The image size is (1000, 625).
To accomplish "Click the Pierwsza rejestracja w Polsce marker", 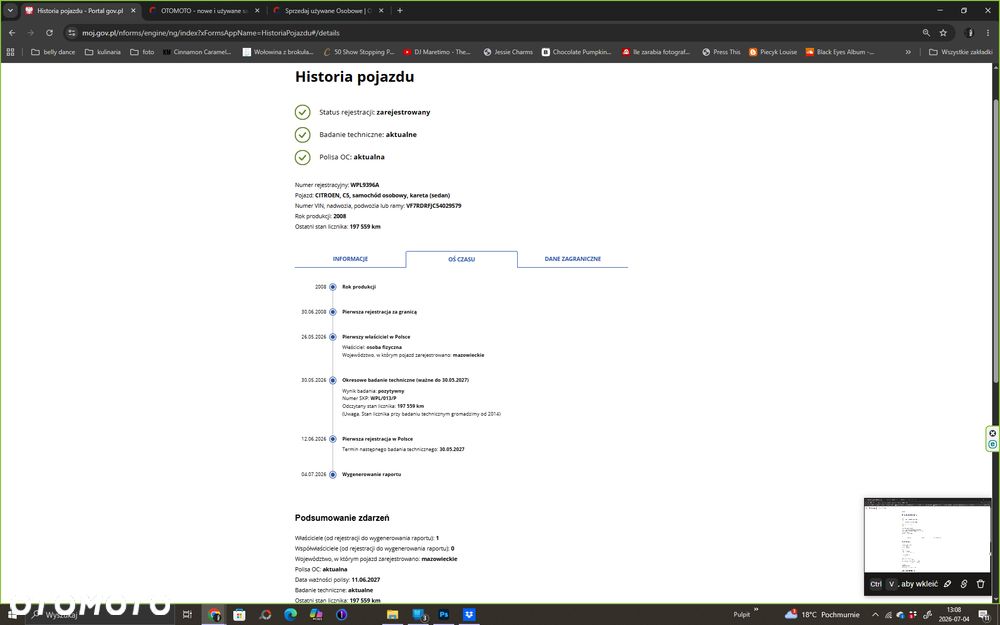I will pyautogui.click(x=332, y=439).
